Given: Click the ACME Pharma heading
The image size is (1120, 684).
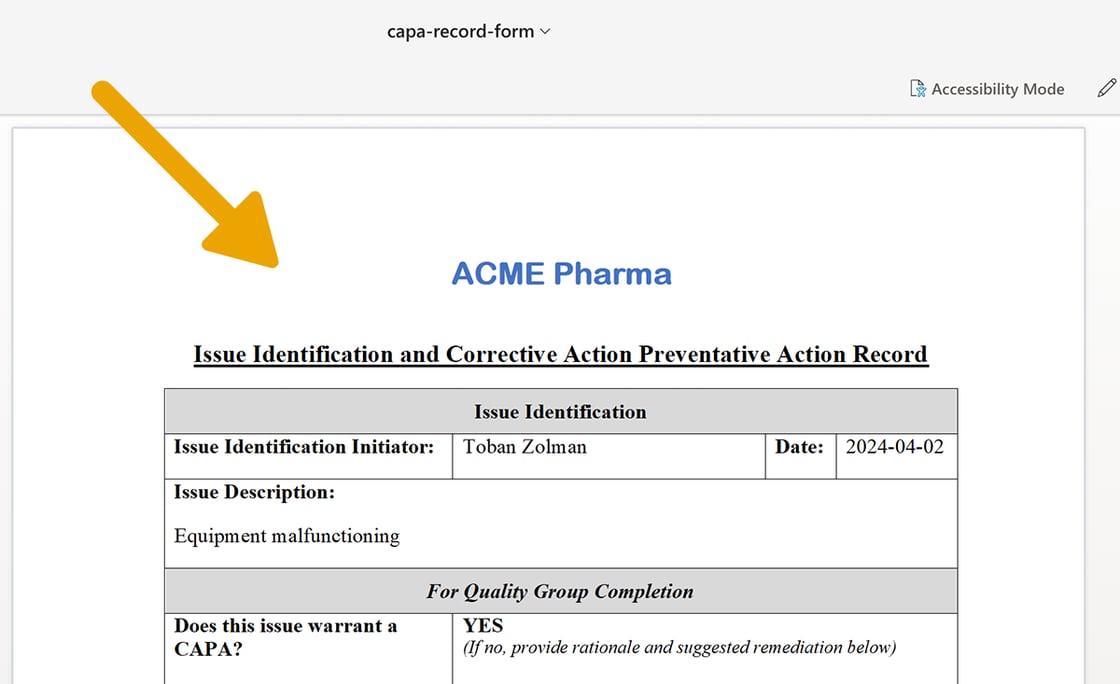Looking at the screenshot, I should pyautogui.click(x=561, y=273).
